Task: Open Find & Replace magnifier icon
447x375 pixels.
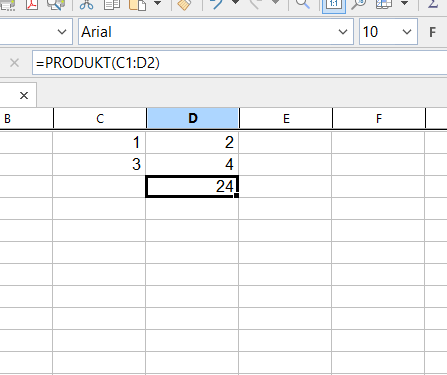Action: coord(303,4)
